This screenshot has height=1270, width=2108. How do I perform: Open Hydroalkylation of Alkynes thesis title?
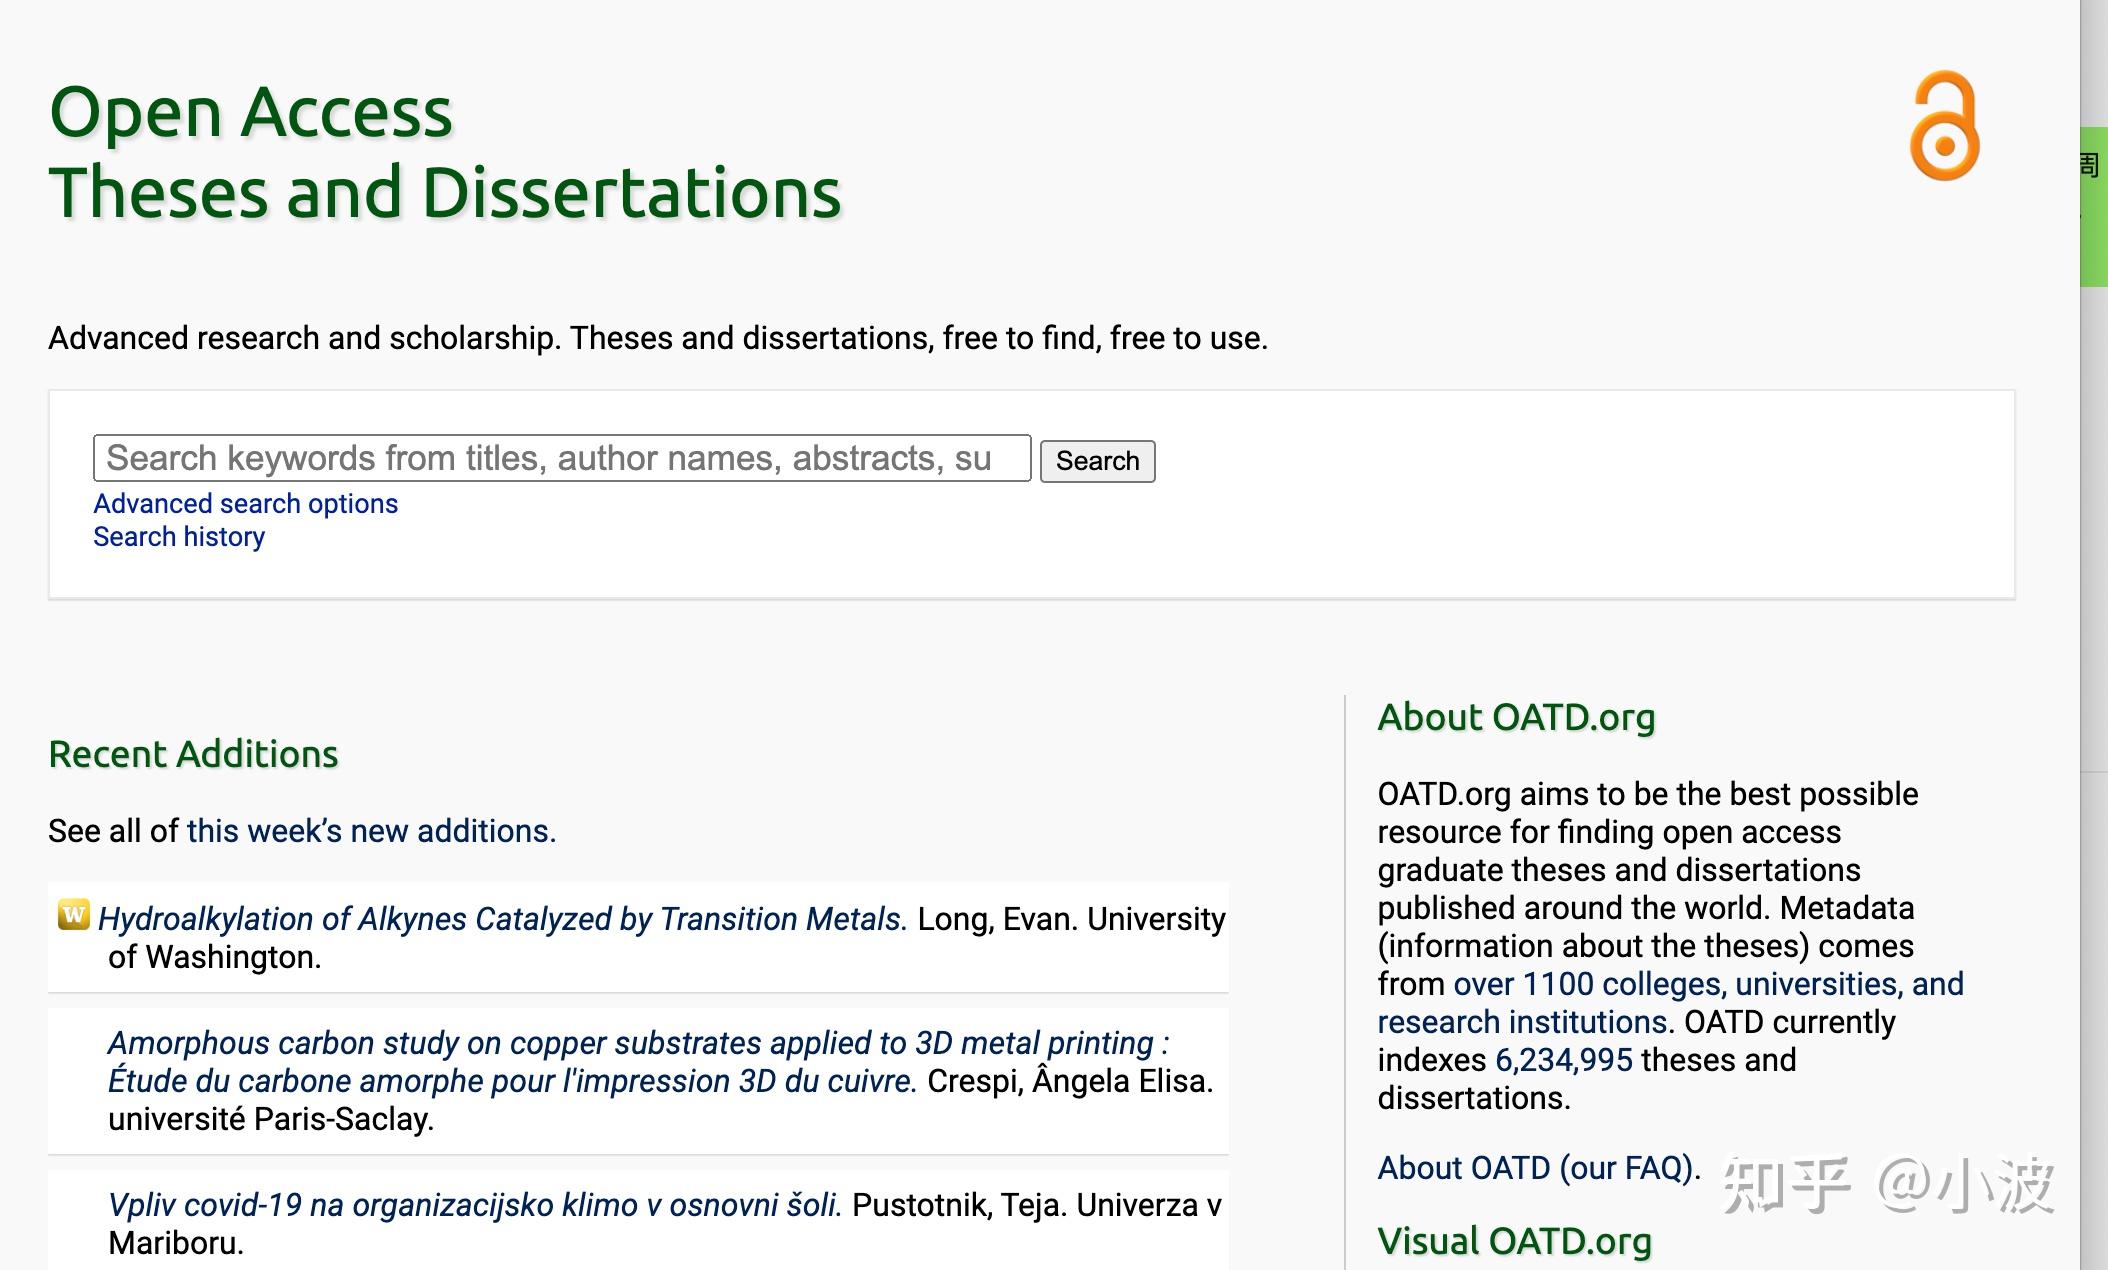point(502,919)
